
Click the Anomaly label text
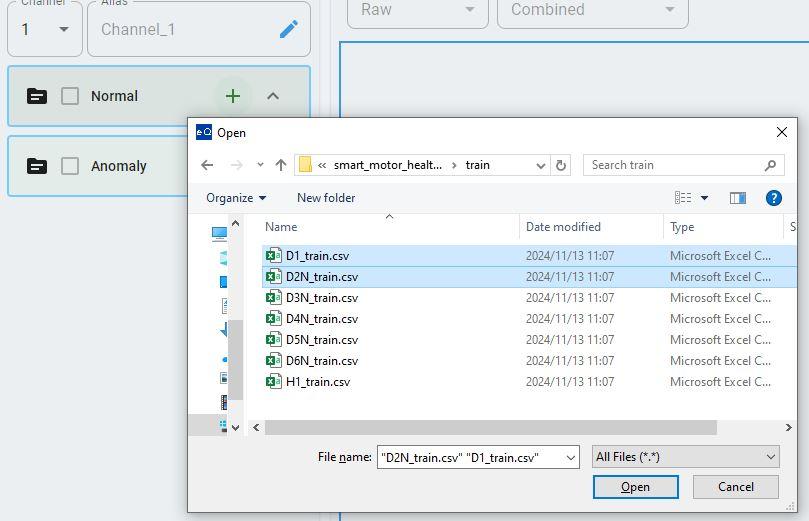(119, 166)
